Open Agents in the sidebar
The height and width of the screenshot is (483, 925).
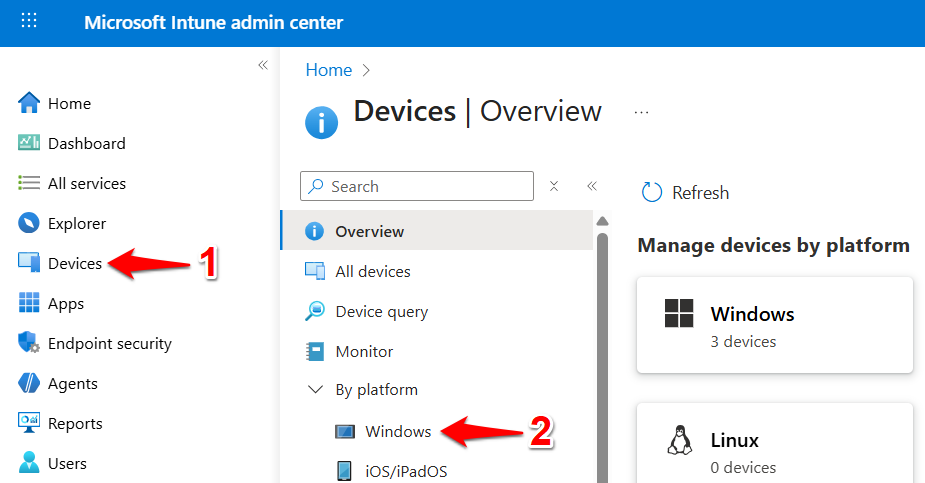pos(73,384)
